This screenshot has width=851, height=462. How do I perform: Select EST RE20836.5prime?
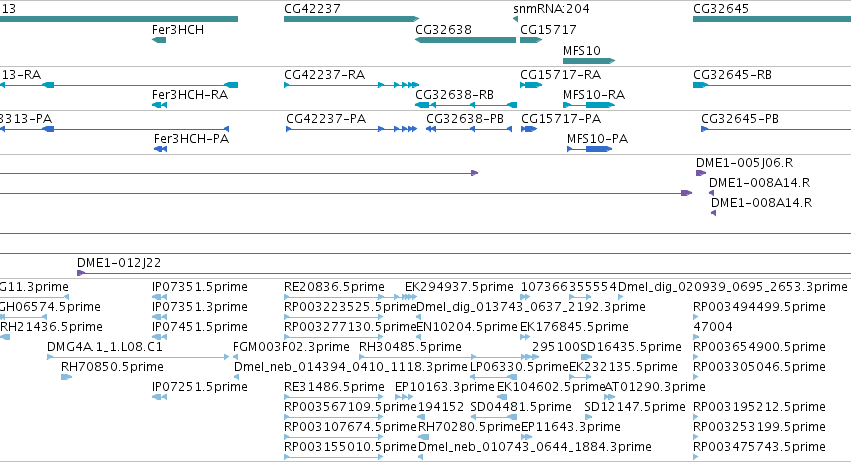[x=334, y=287]
